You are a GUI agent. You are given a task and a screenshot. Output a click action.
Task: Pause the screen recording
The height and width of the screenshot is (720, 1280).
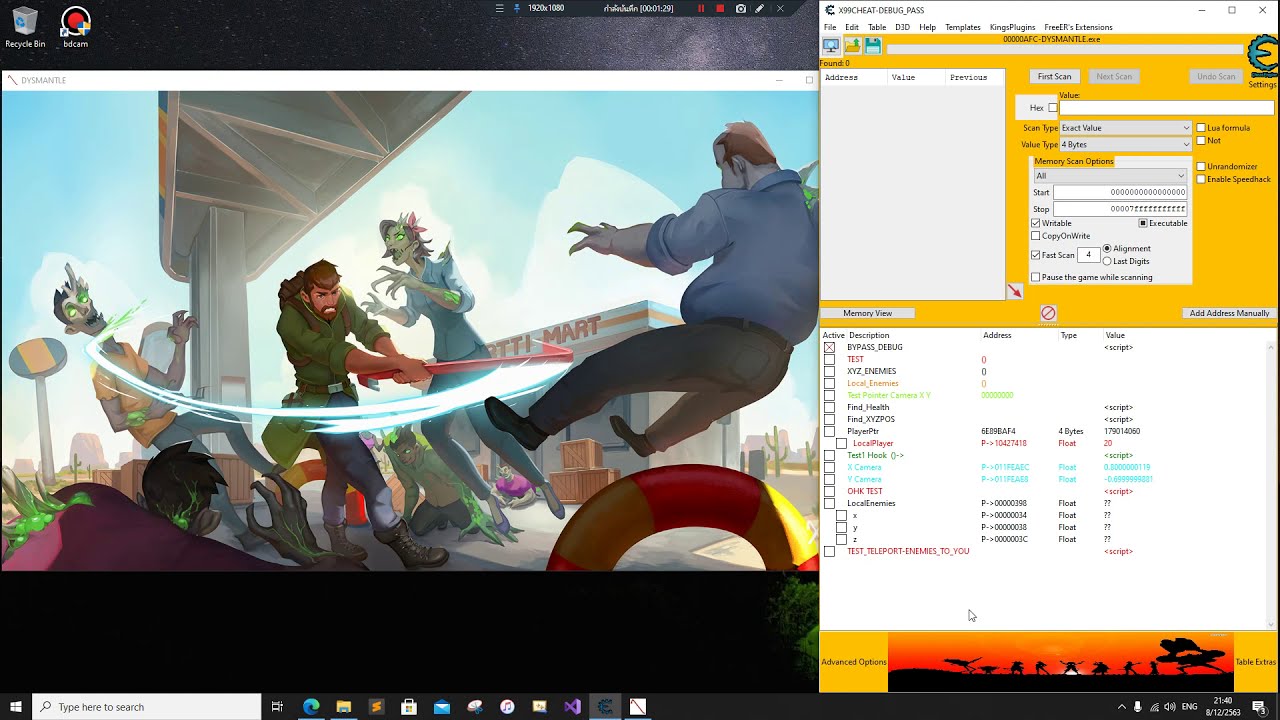(x=700, y=8)
